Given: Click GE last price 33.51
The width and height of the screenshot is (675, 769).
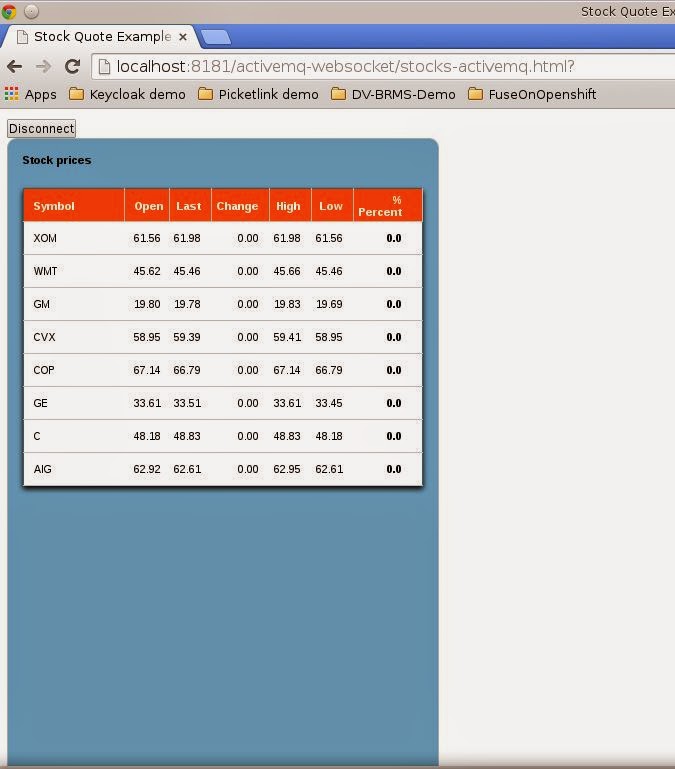Looking at the screenshot, I should coord(187,403).
